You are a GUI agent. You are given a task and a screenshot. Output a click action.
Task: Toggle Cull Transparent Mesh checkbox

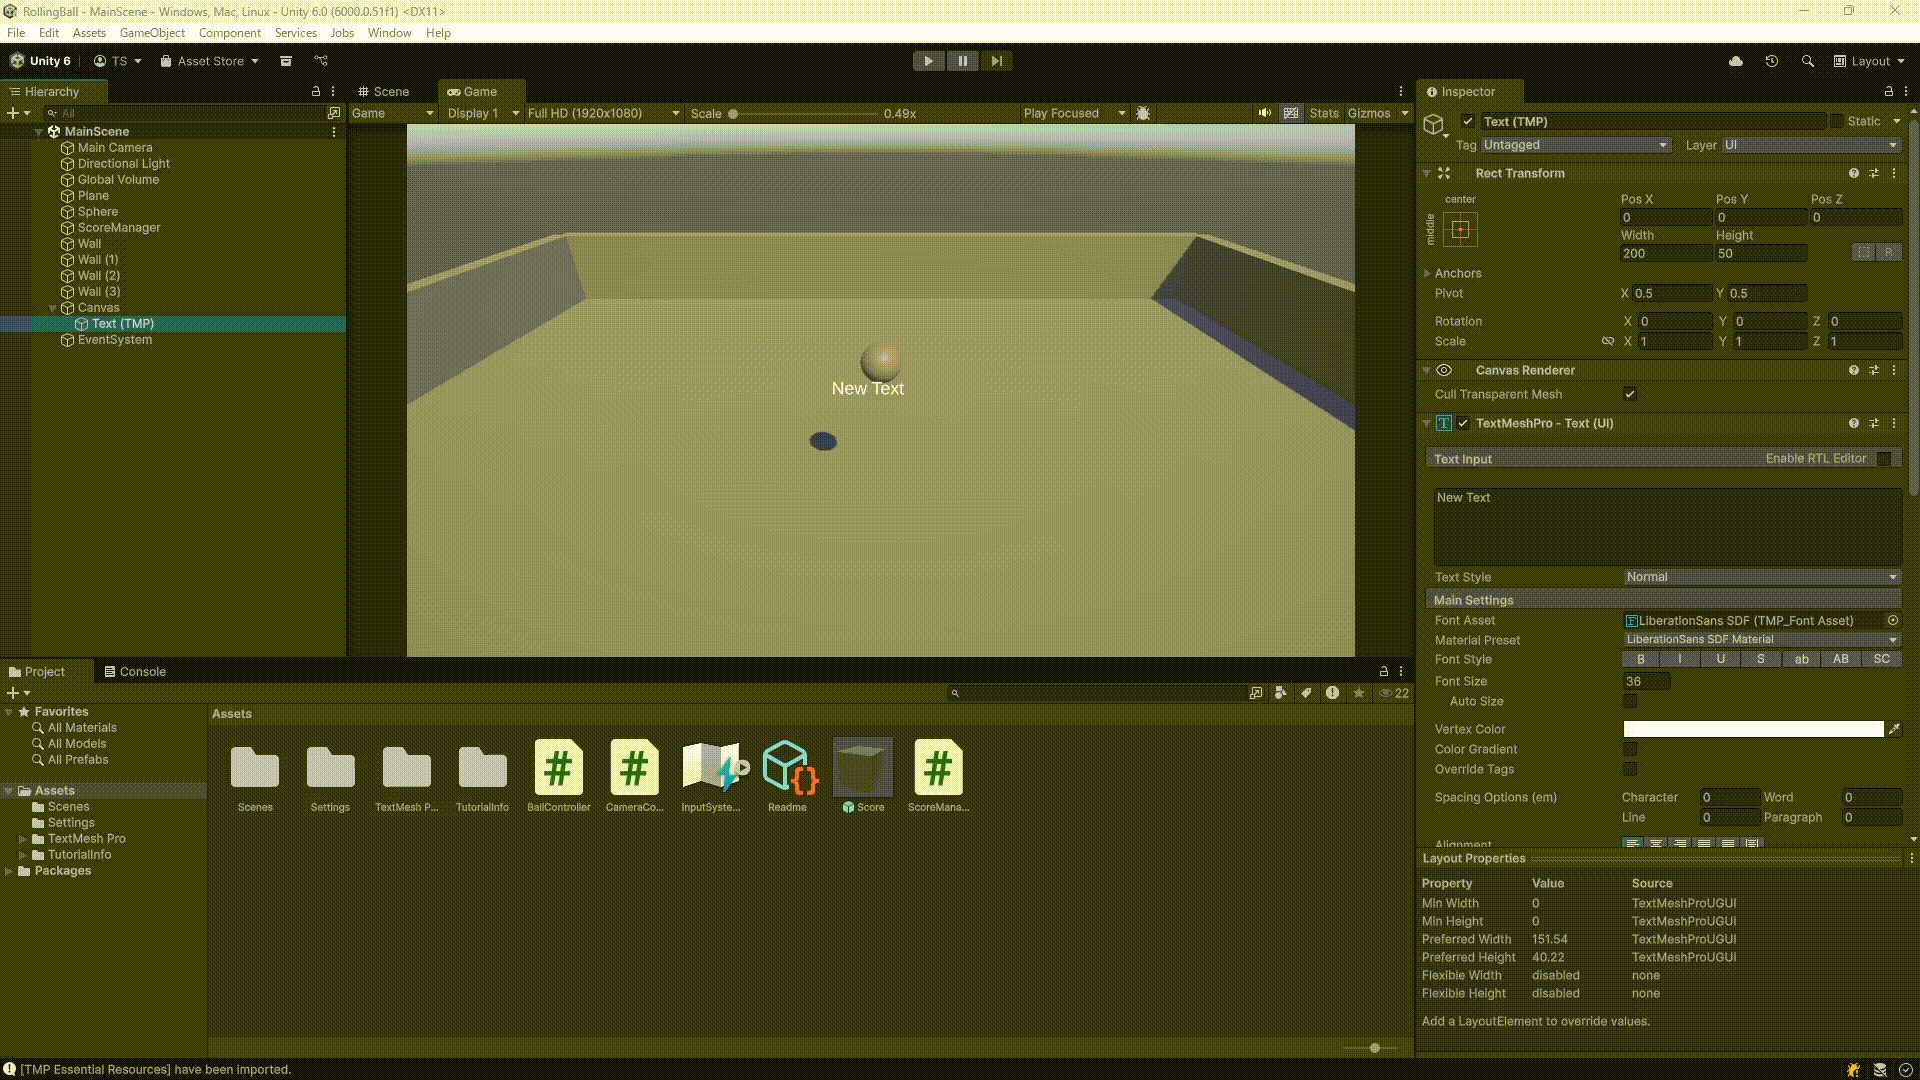pos(1630,394)
